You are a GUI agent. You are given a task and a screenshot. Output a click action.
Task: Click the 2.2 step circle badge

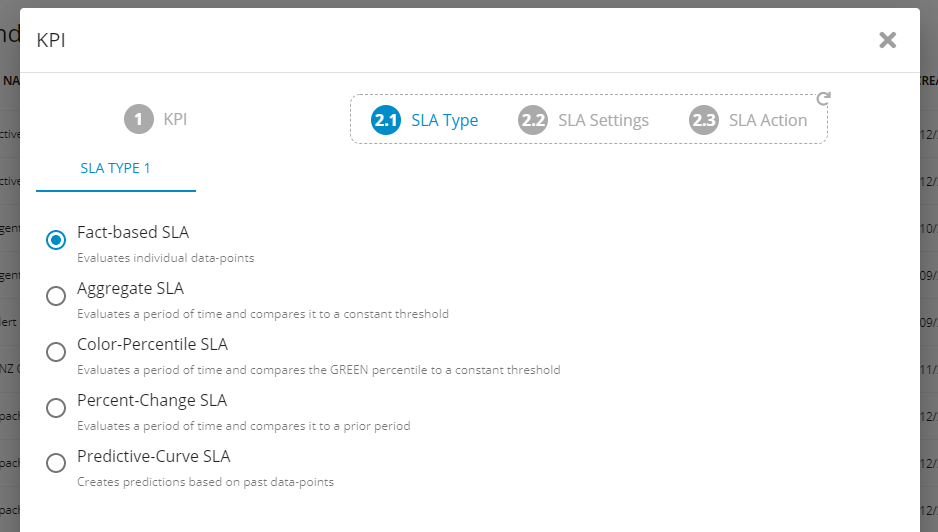point(533,121)
